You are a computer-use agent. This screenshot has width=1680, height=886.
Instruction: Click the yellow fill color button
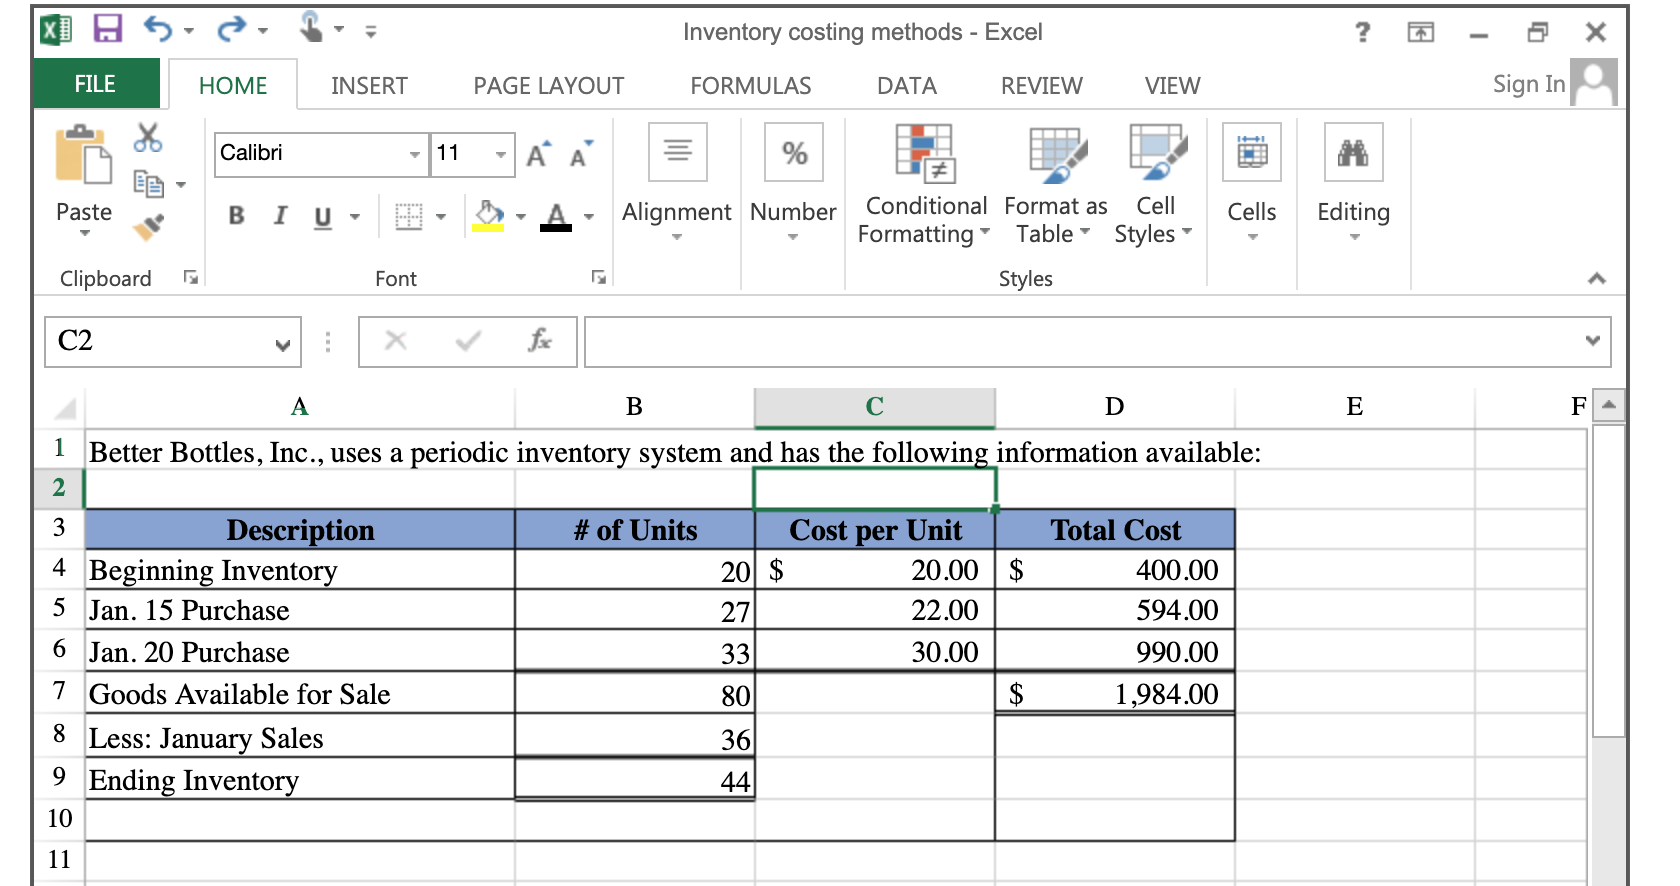tap(488, 216)
